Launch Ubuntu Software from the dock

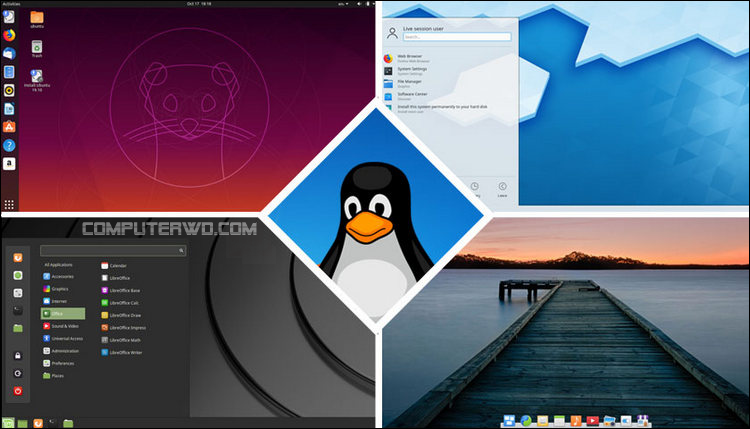9,127
